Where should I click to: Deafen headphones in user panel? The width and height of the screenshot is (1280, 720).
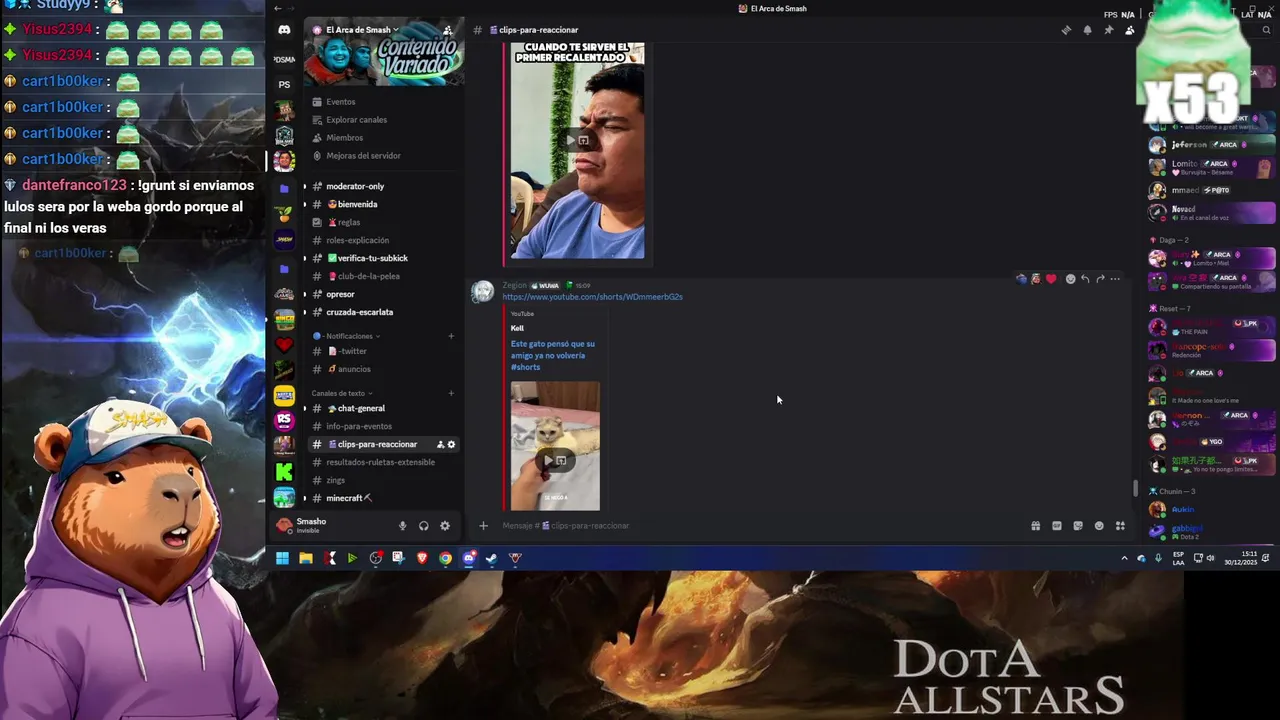[424, 526]
